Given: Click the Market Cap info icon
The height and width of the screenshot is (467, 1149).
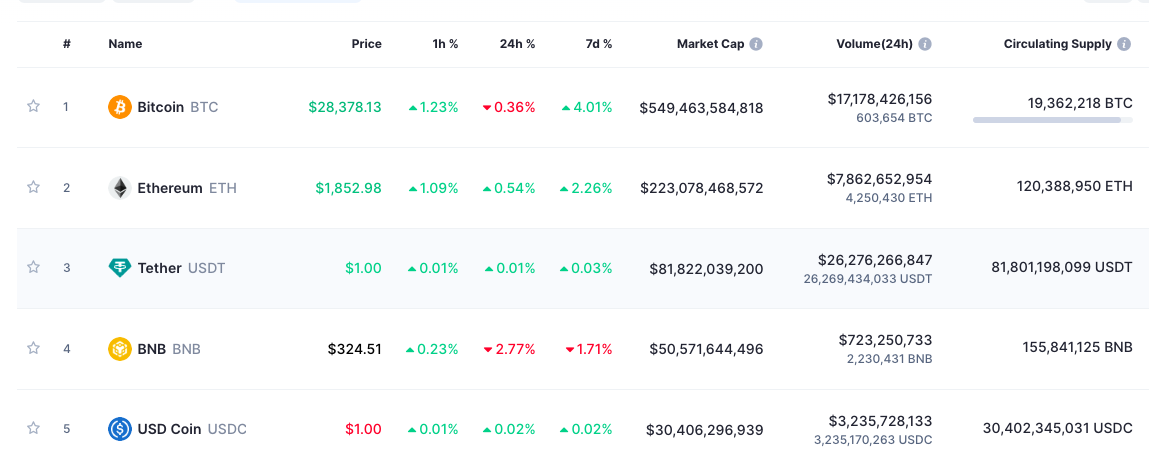Looking at the screenshot, I should click(x=756, y=44).
